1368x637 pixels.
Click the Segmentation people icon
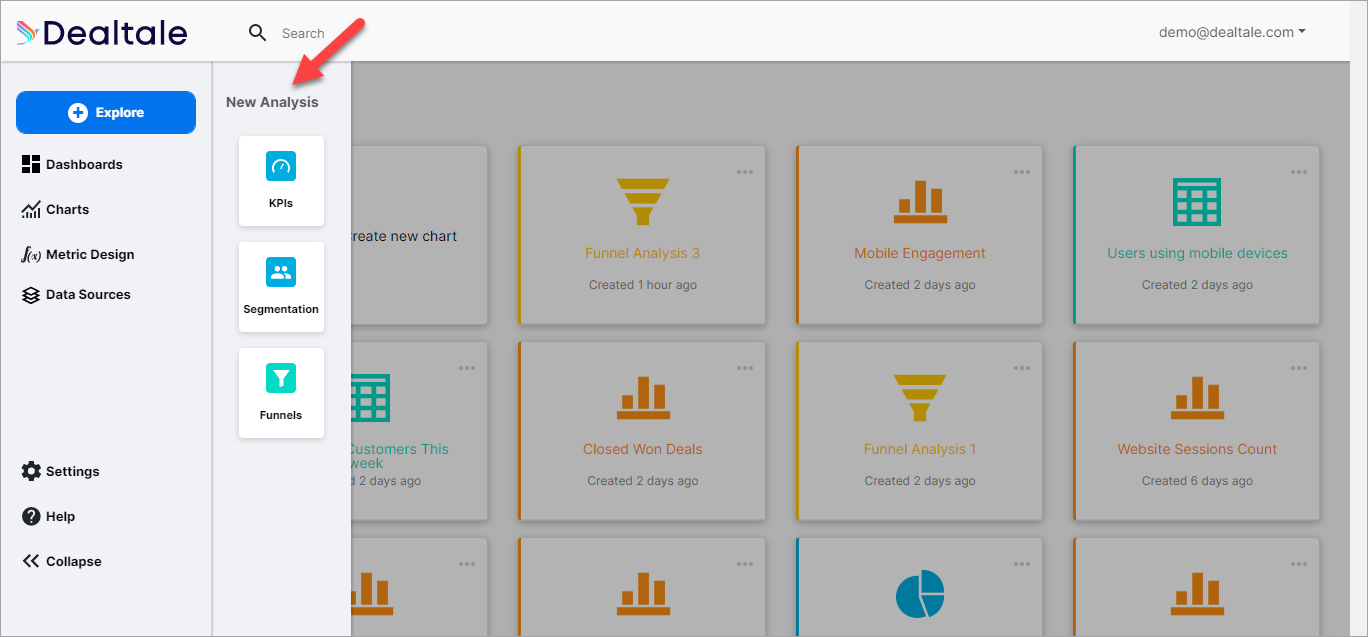281,272
